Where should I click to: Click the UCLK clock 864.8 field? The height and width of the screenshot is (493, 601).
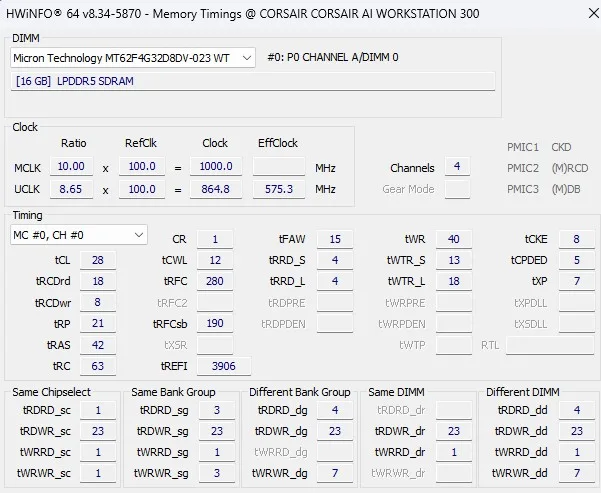point(215,189)
